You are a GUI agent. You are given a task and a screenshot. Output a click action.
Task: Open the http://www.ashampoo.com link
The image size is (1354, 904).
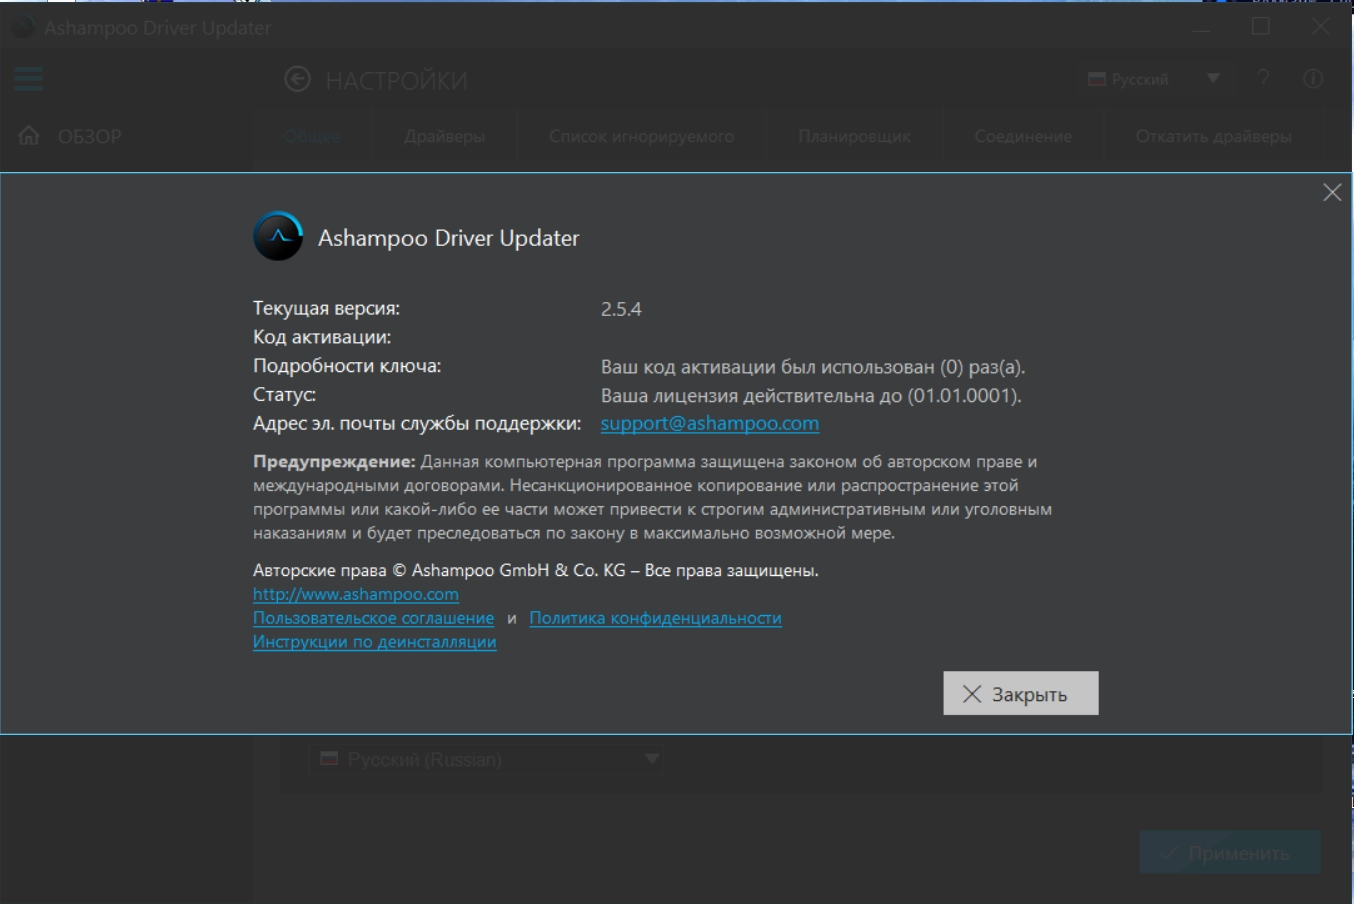pyautogui.click(x=356, y=594)
